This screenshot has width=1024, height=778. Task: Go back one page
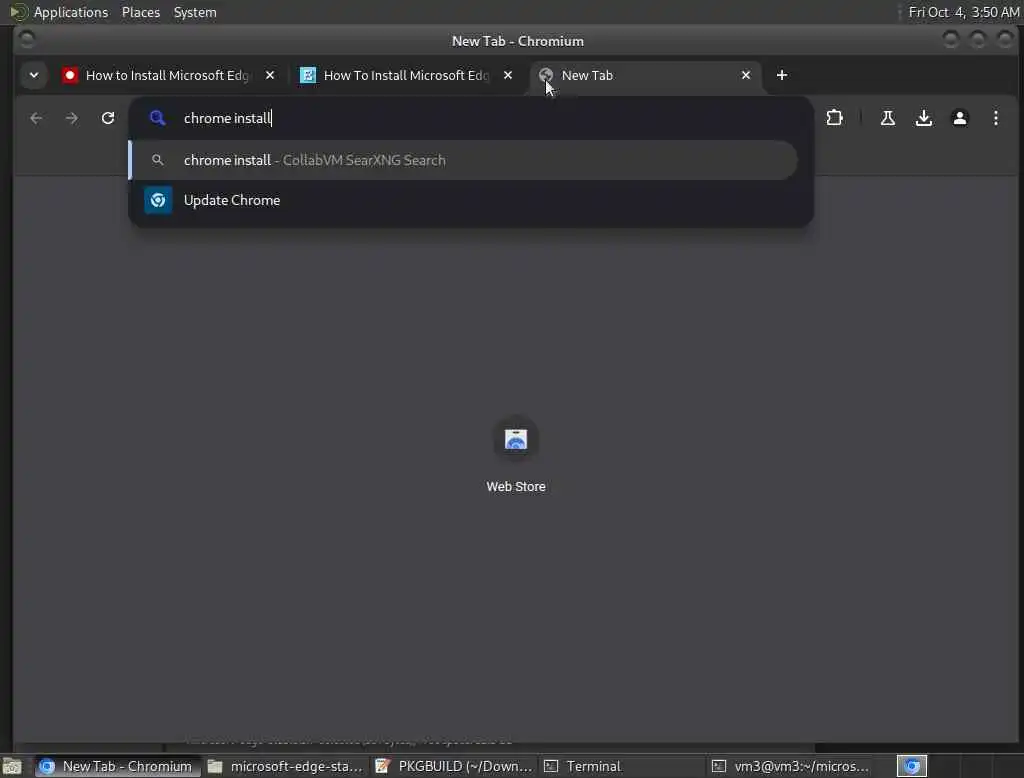click(x=37, y=118)
